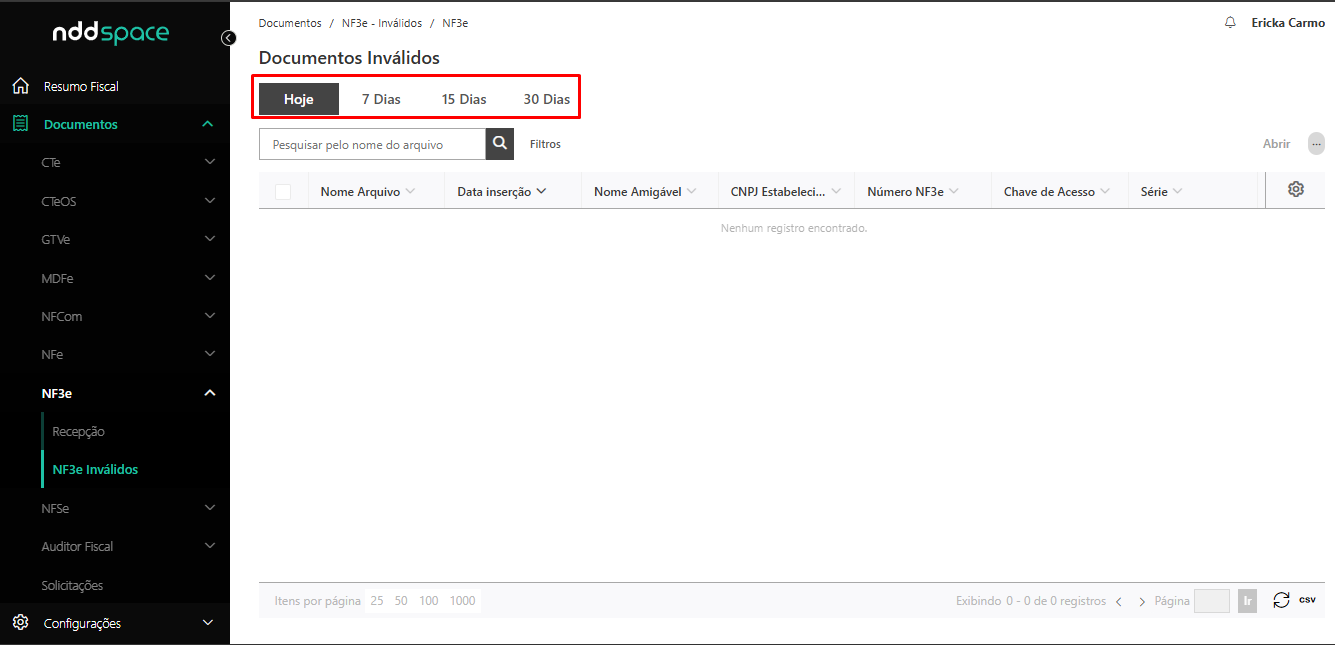Set items per page to 50
This screenshot has width=1335, height=645.
point(401,601)
